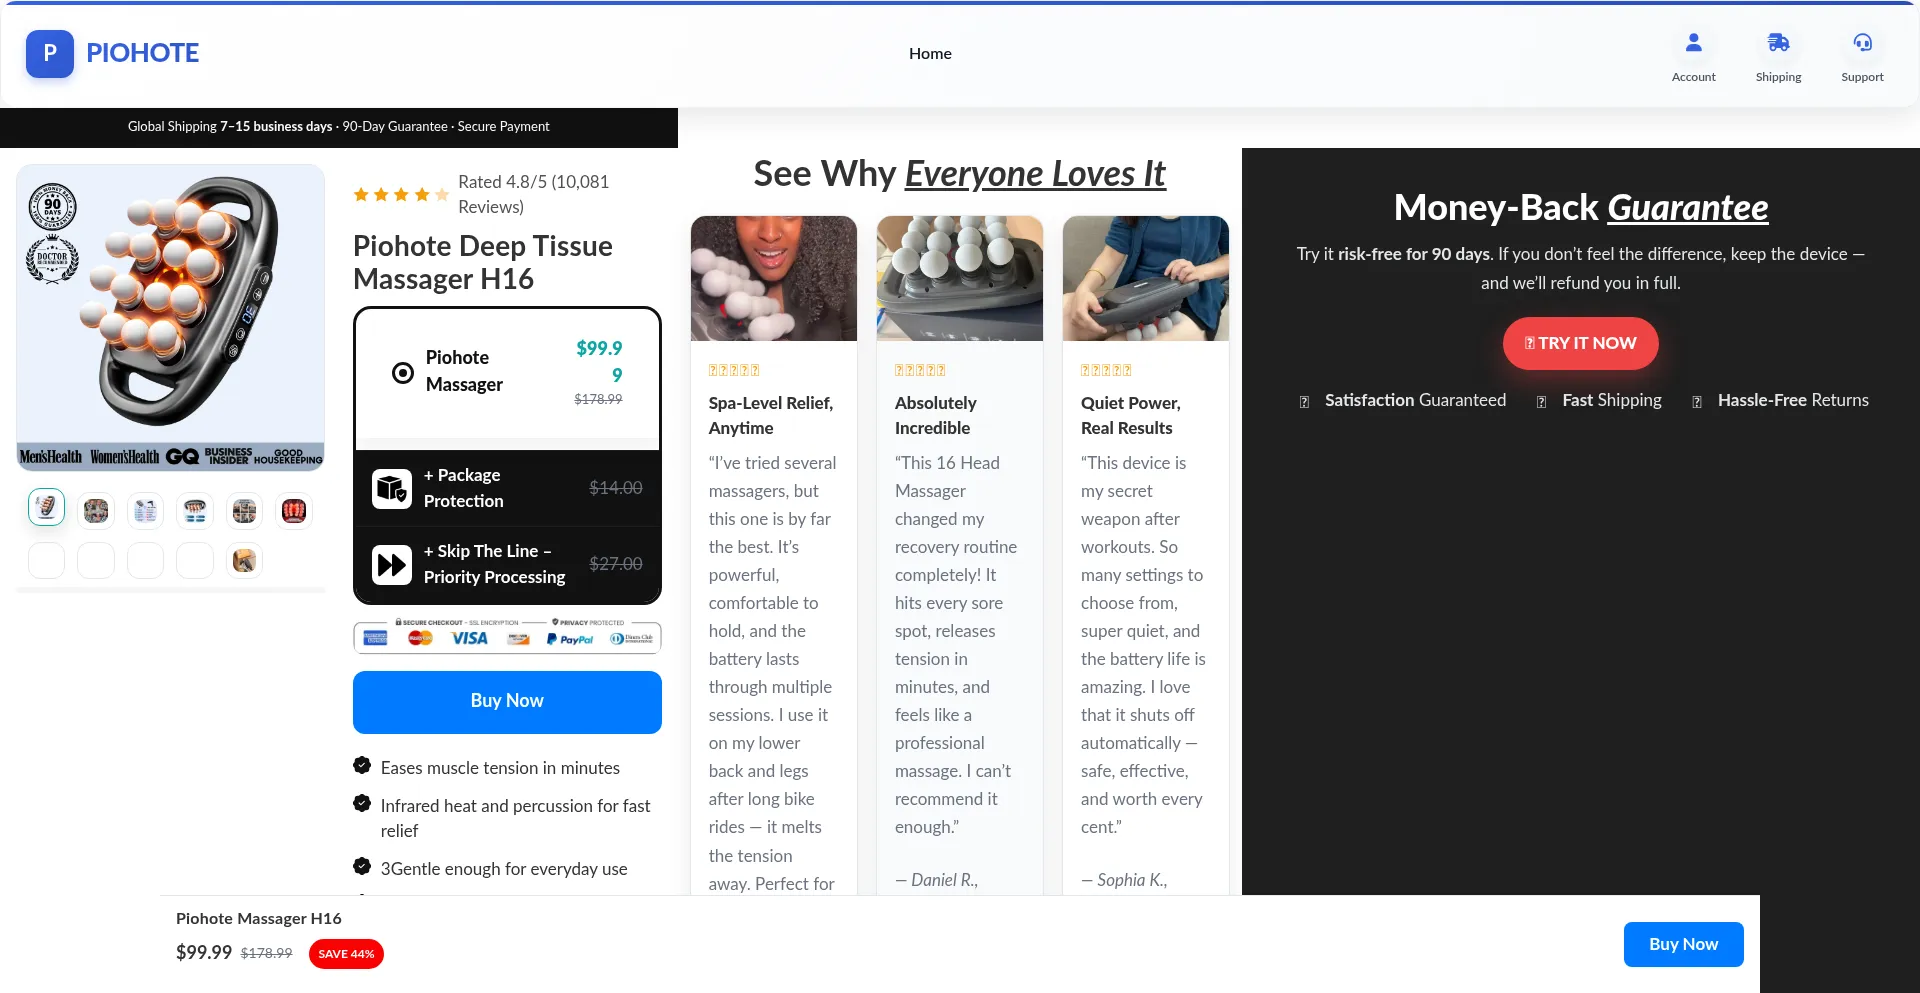Click the main massager product image
Screen dimensions: 1920x993
(x=170, y=317)
